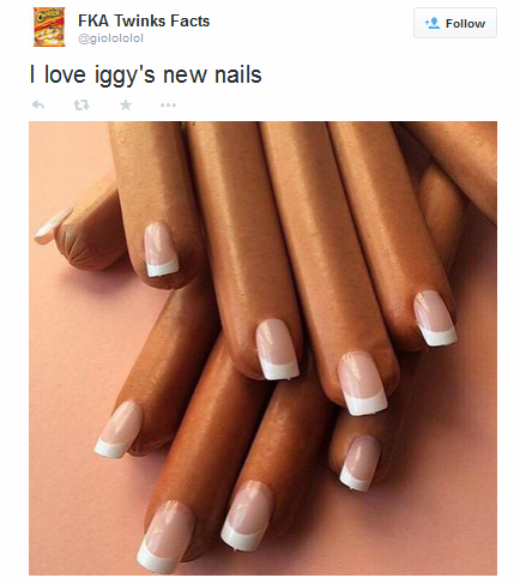
Task: Visit the @giolololol handle link
Action: 111,38
